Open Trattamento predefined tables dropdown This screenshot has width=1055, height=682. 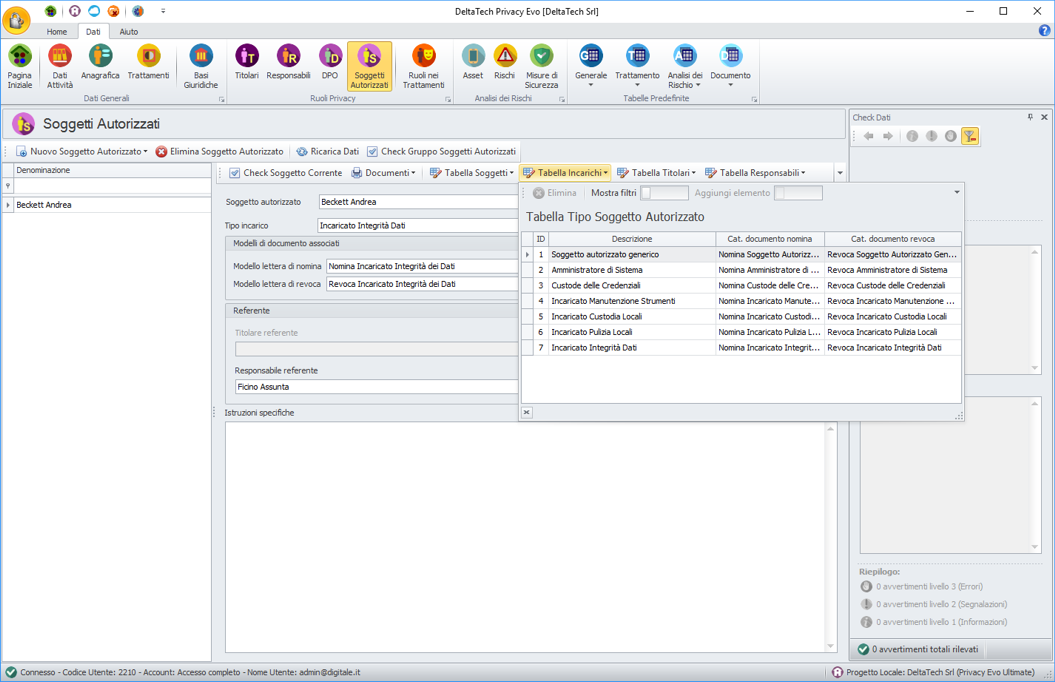(637, 67)
